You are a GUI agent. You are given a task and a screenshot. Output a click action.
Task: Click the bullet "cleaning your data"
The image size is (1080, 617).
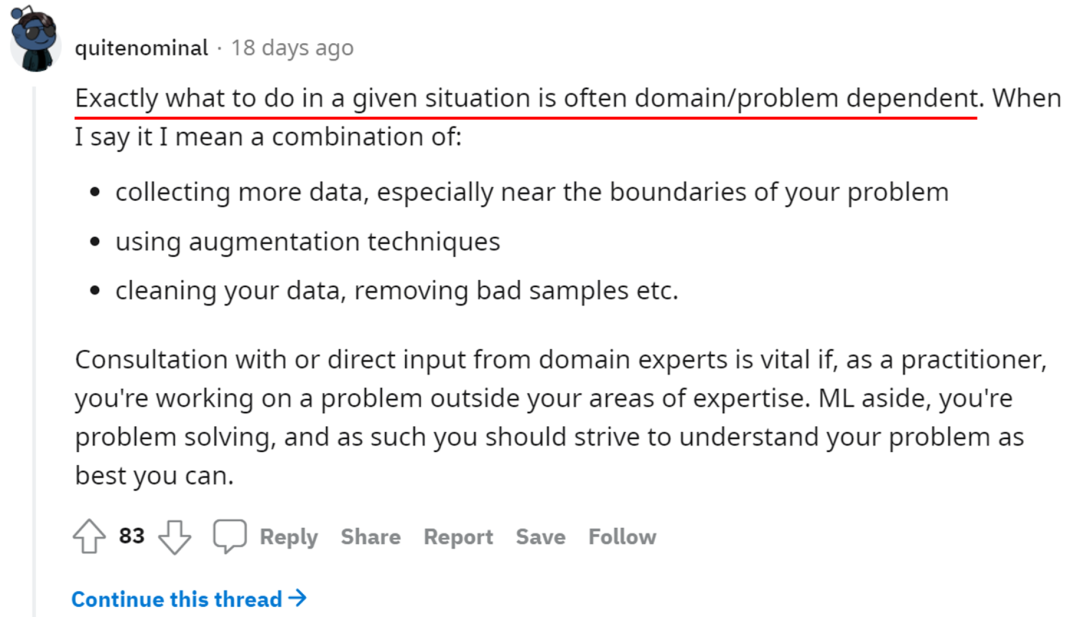coord(396,291)
